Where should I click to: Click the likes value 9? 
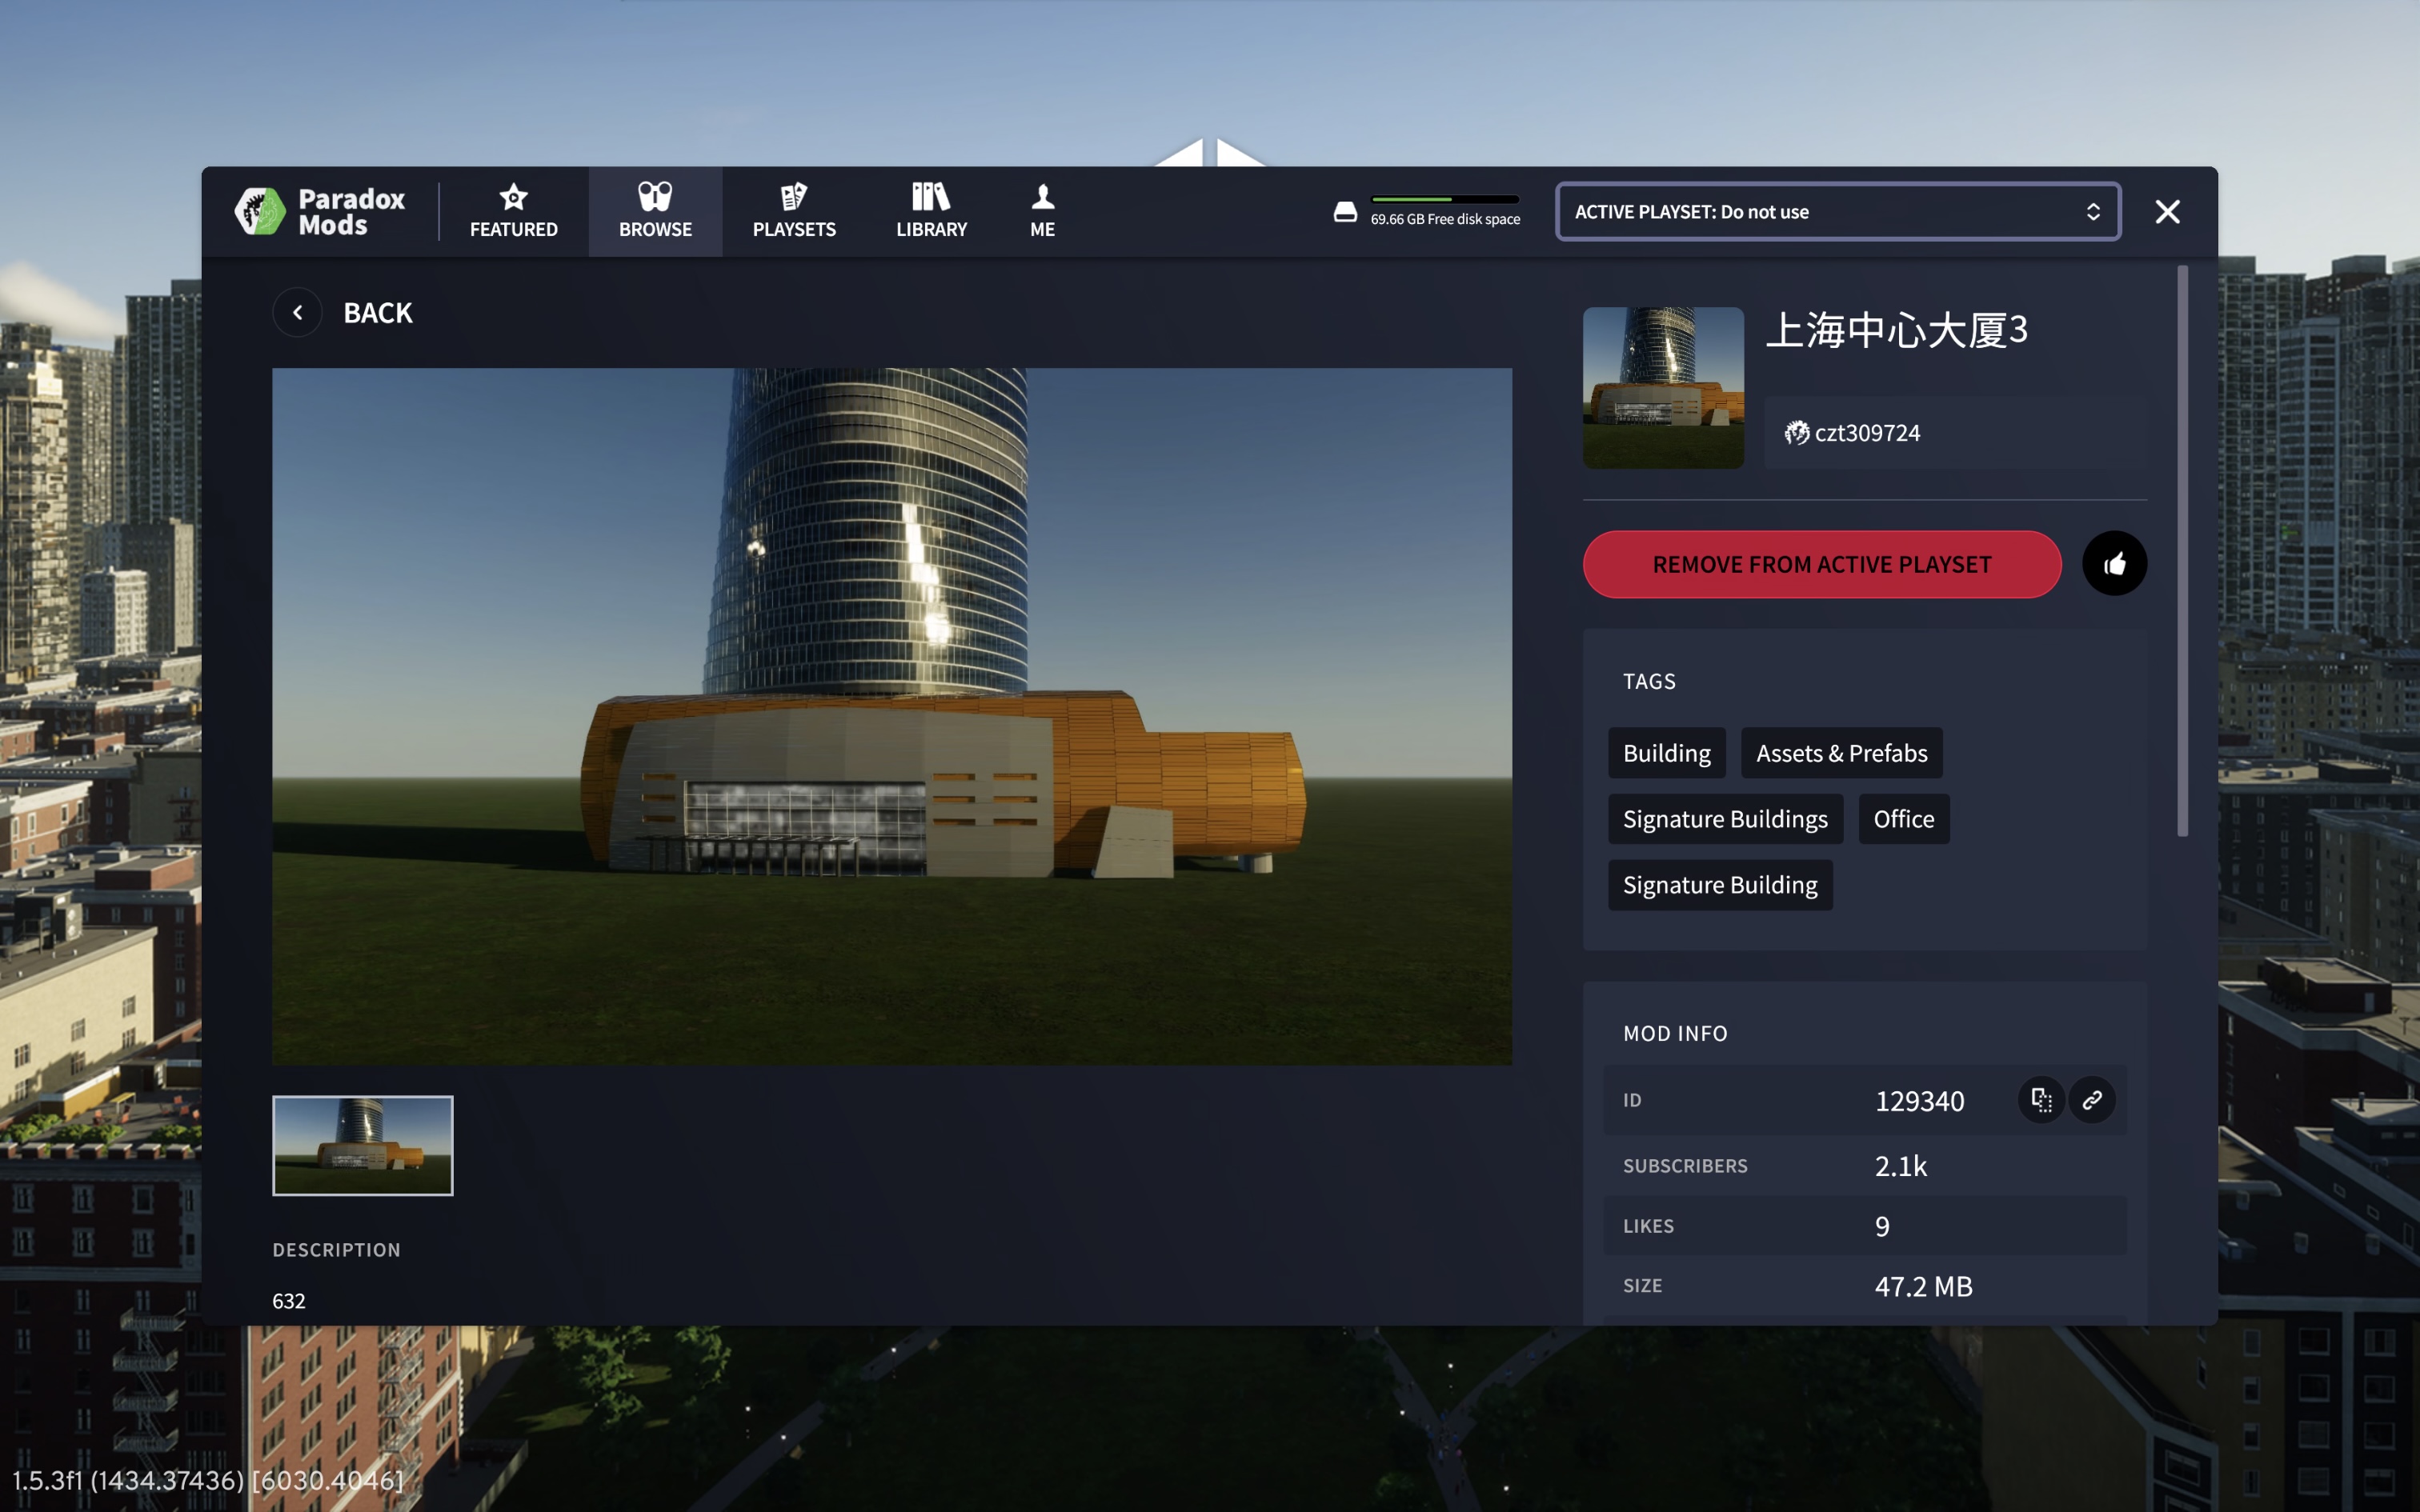[x=1882, y=1226]
